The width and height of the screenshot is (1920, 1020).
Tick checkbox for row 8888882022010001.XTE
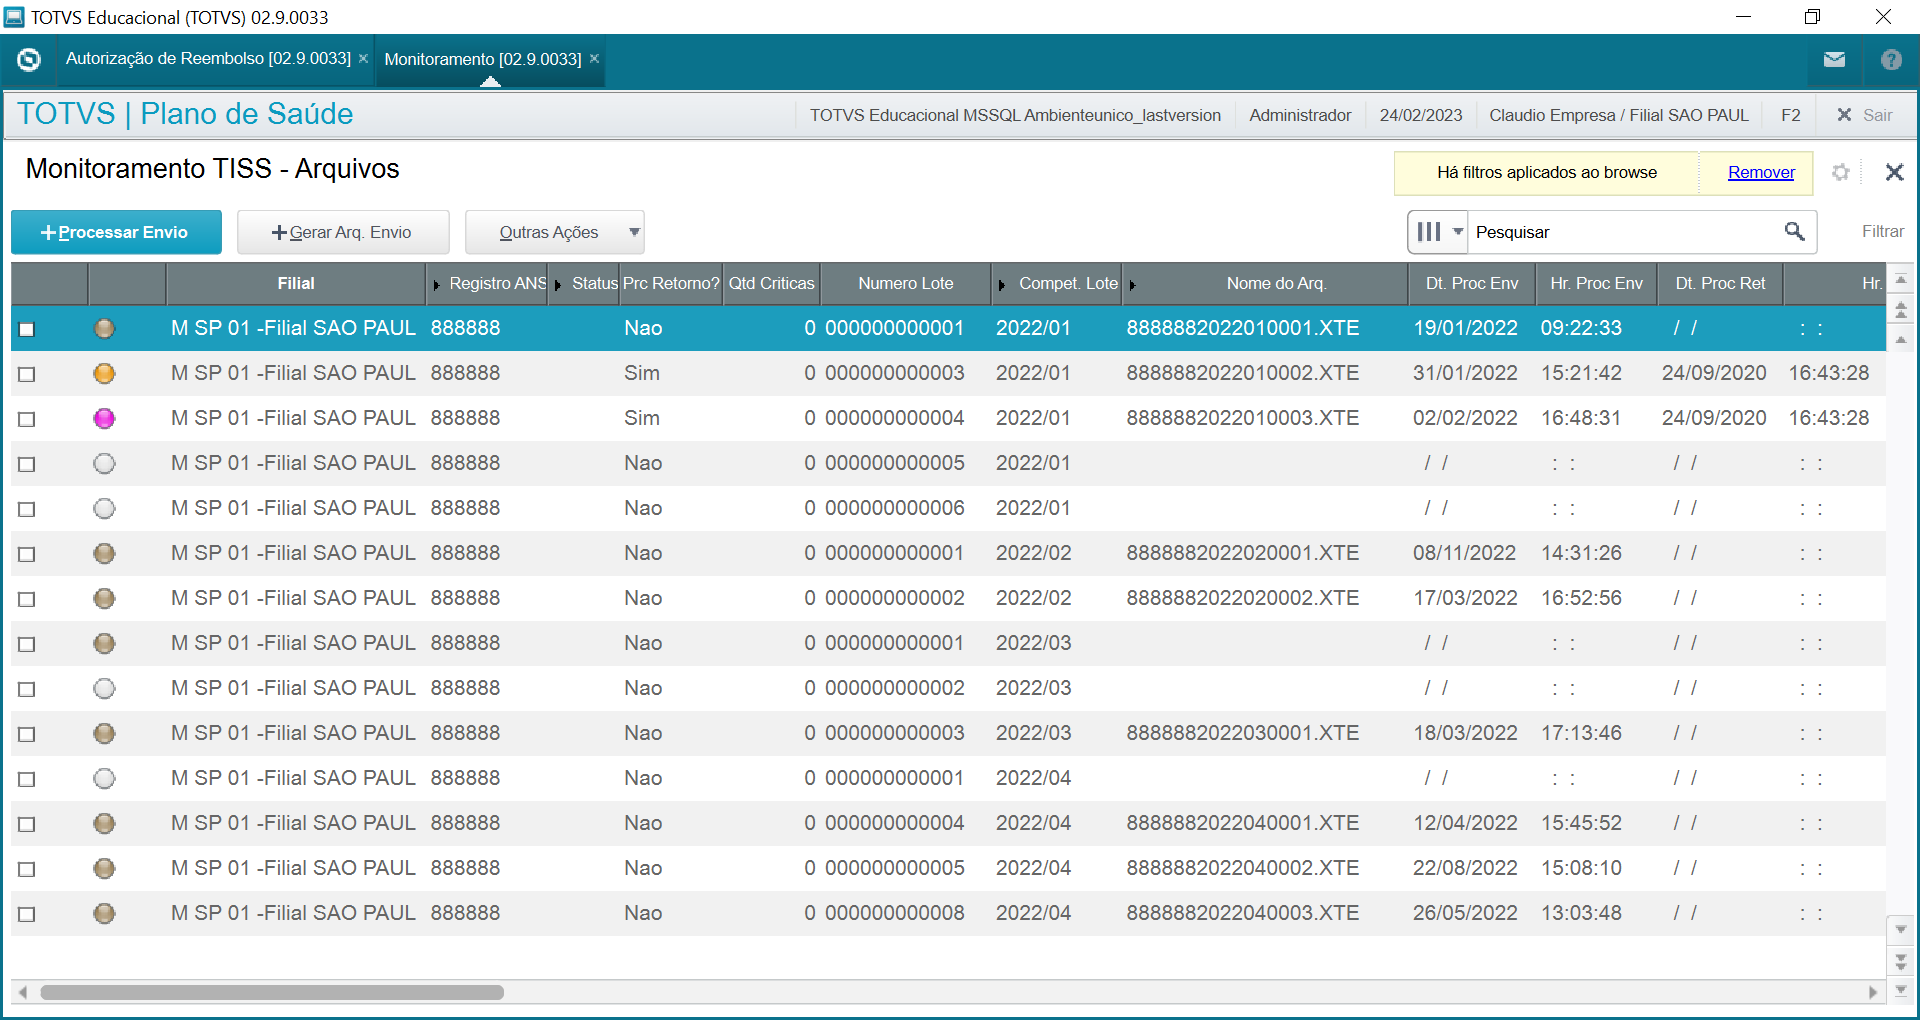coord(27,329)
